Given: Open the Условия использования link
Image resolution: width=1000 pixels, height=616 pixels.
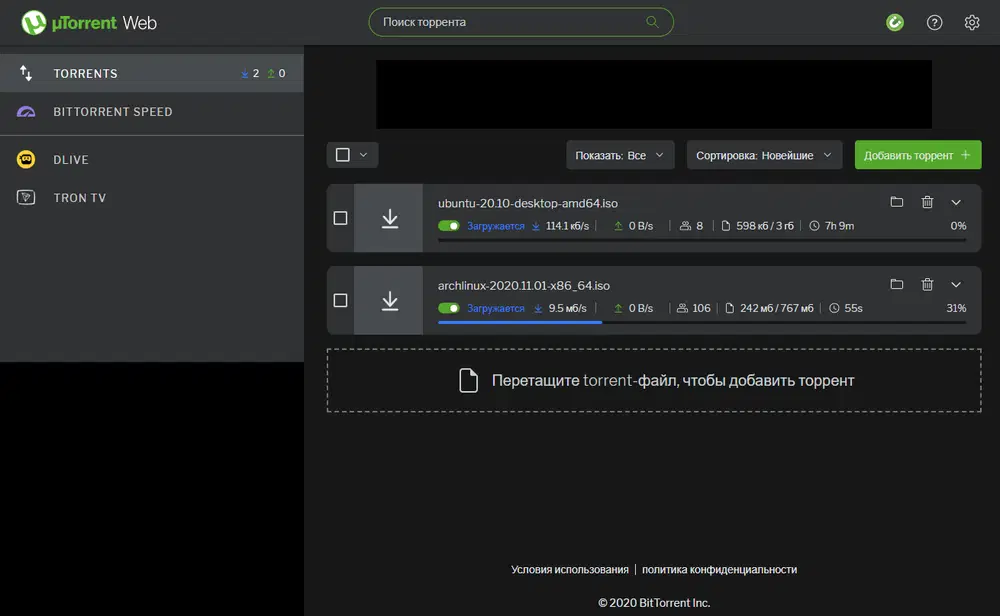Looking at the screenshot, I should click(570, 569).
